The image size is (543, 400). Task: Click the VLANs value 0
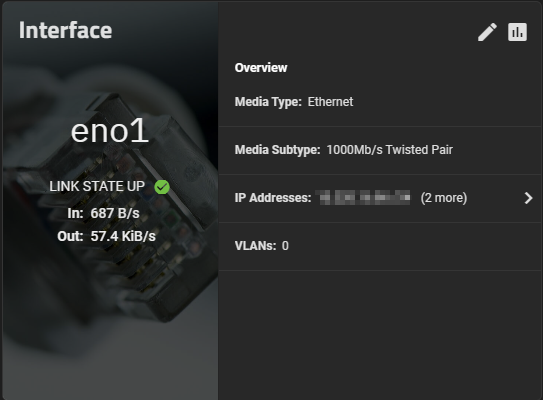(285, 246)
